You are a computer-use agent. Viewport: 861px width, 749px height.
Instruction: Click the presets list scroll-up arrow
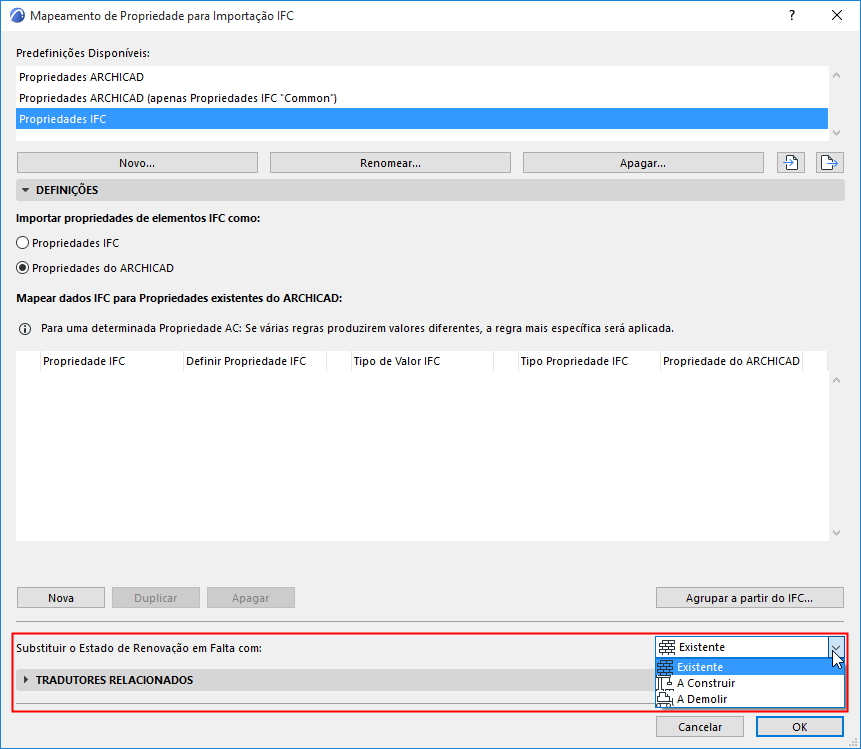tap(836, 75)
